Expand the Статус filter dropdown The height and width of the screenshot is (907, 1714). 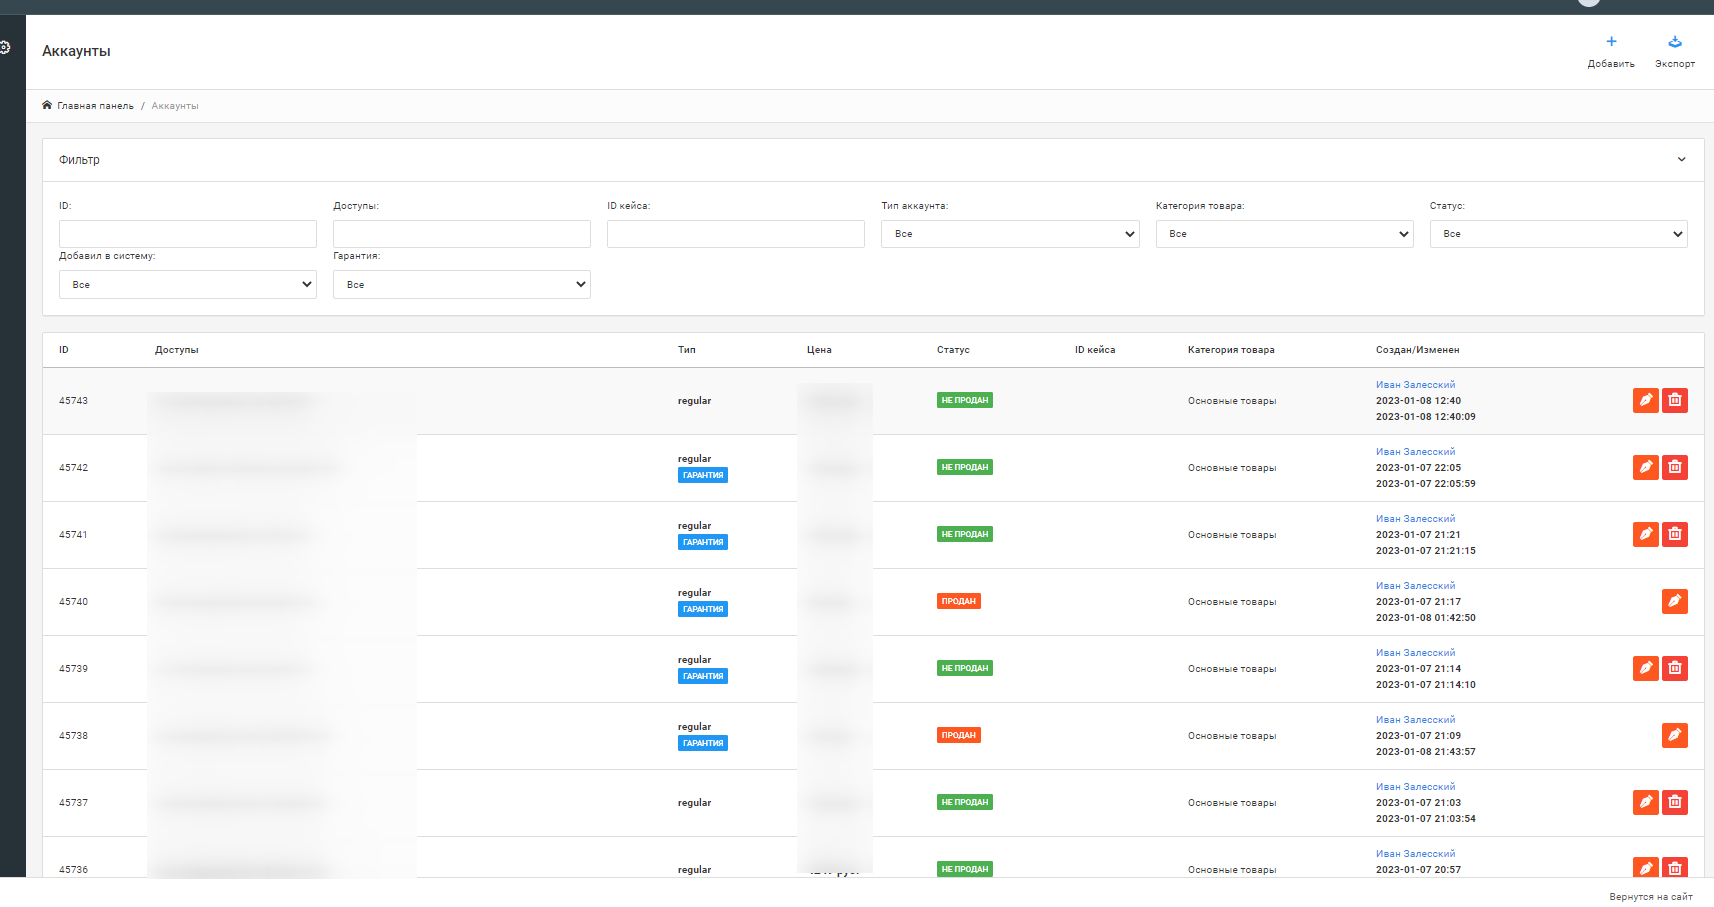click(1558, 234)
